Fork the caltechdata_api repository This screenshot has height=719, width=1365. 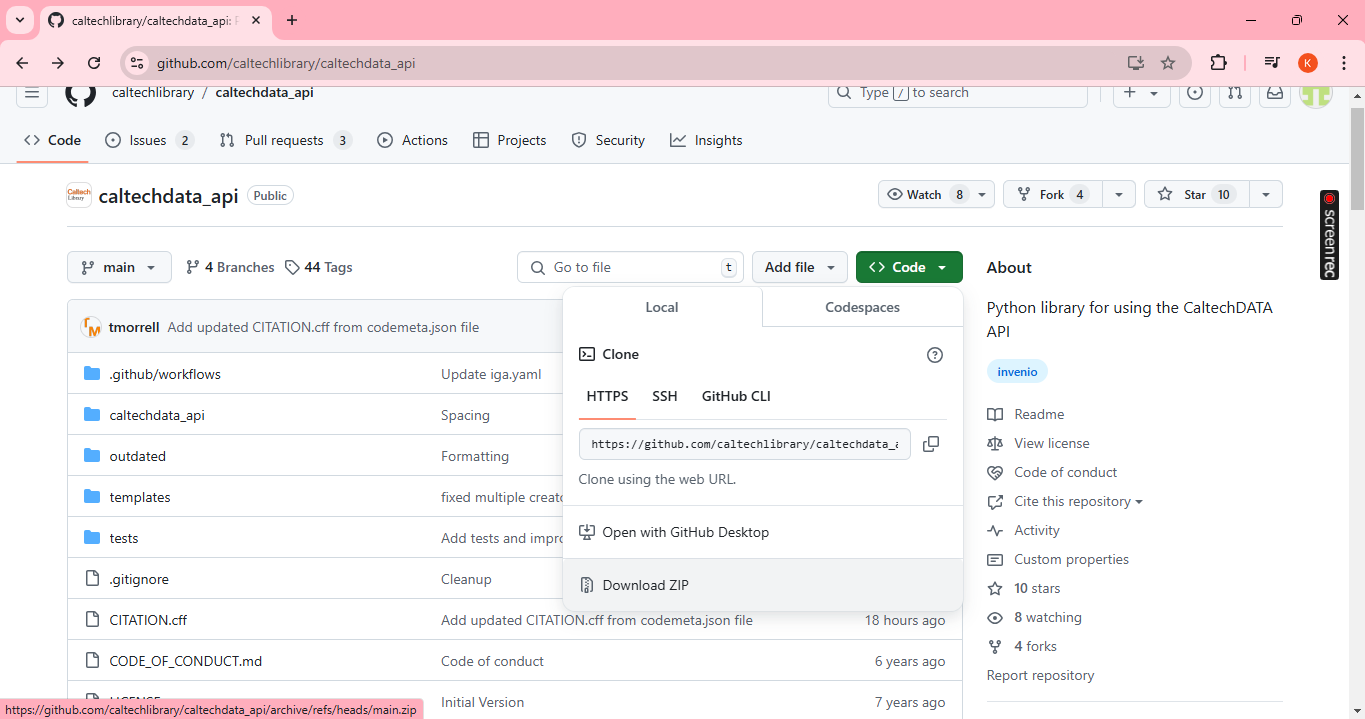1053,195
